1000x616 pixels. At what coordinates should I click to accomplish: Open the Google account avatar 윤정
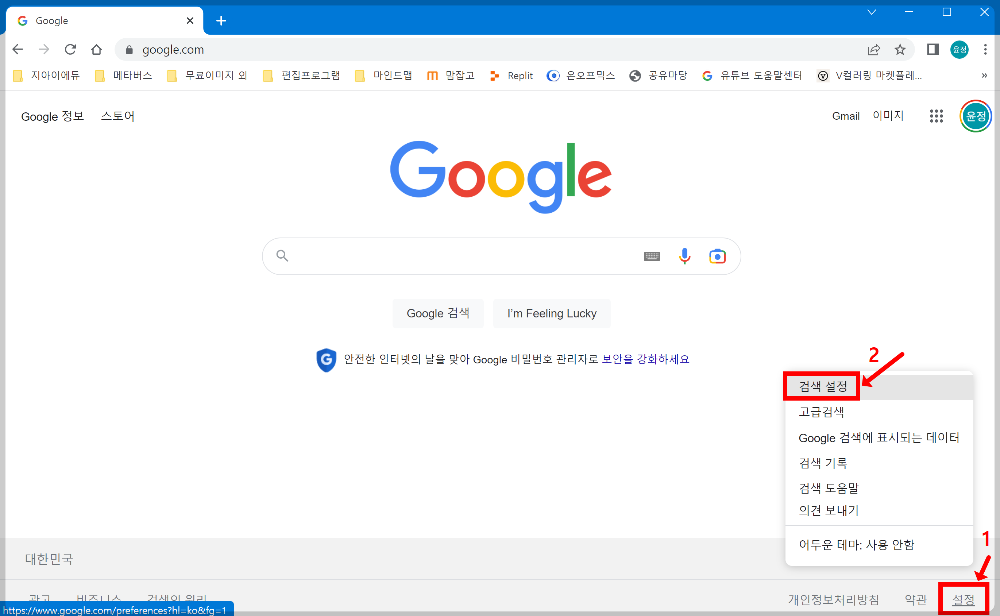976,116
